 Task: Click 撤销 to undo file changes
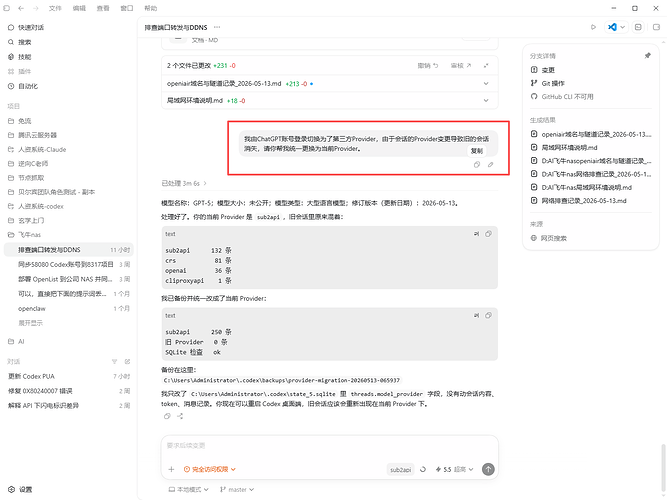coord(428,66)
